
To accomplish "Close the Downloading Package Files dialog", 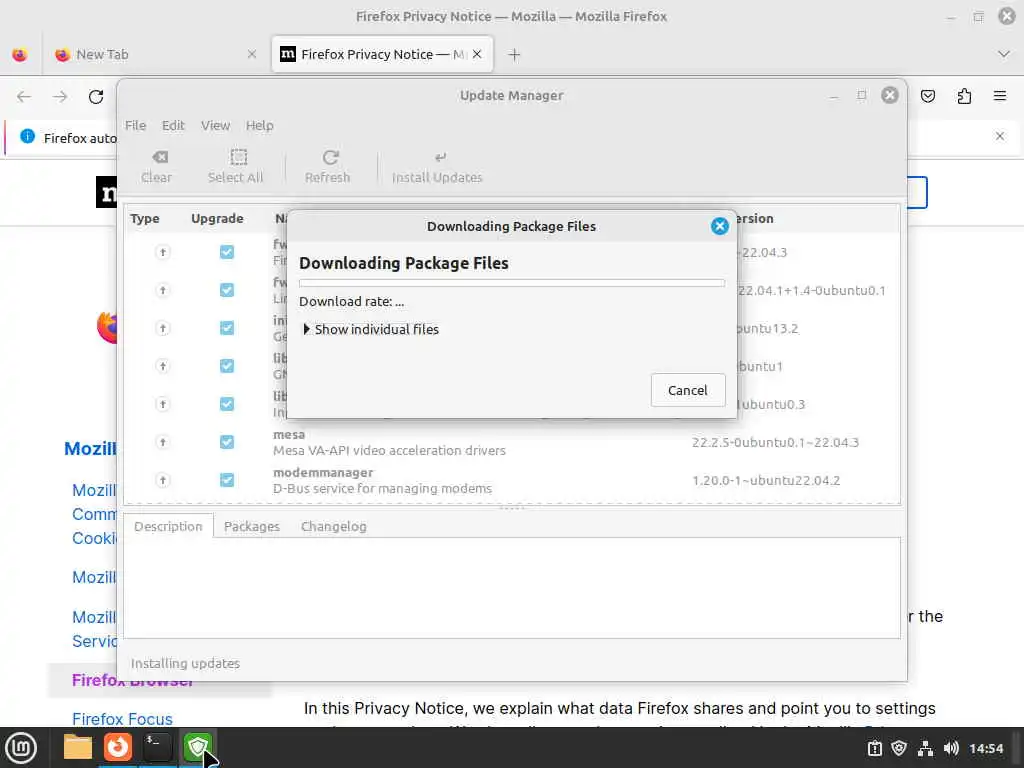I will (720, 226).
